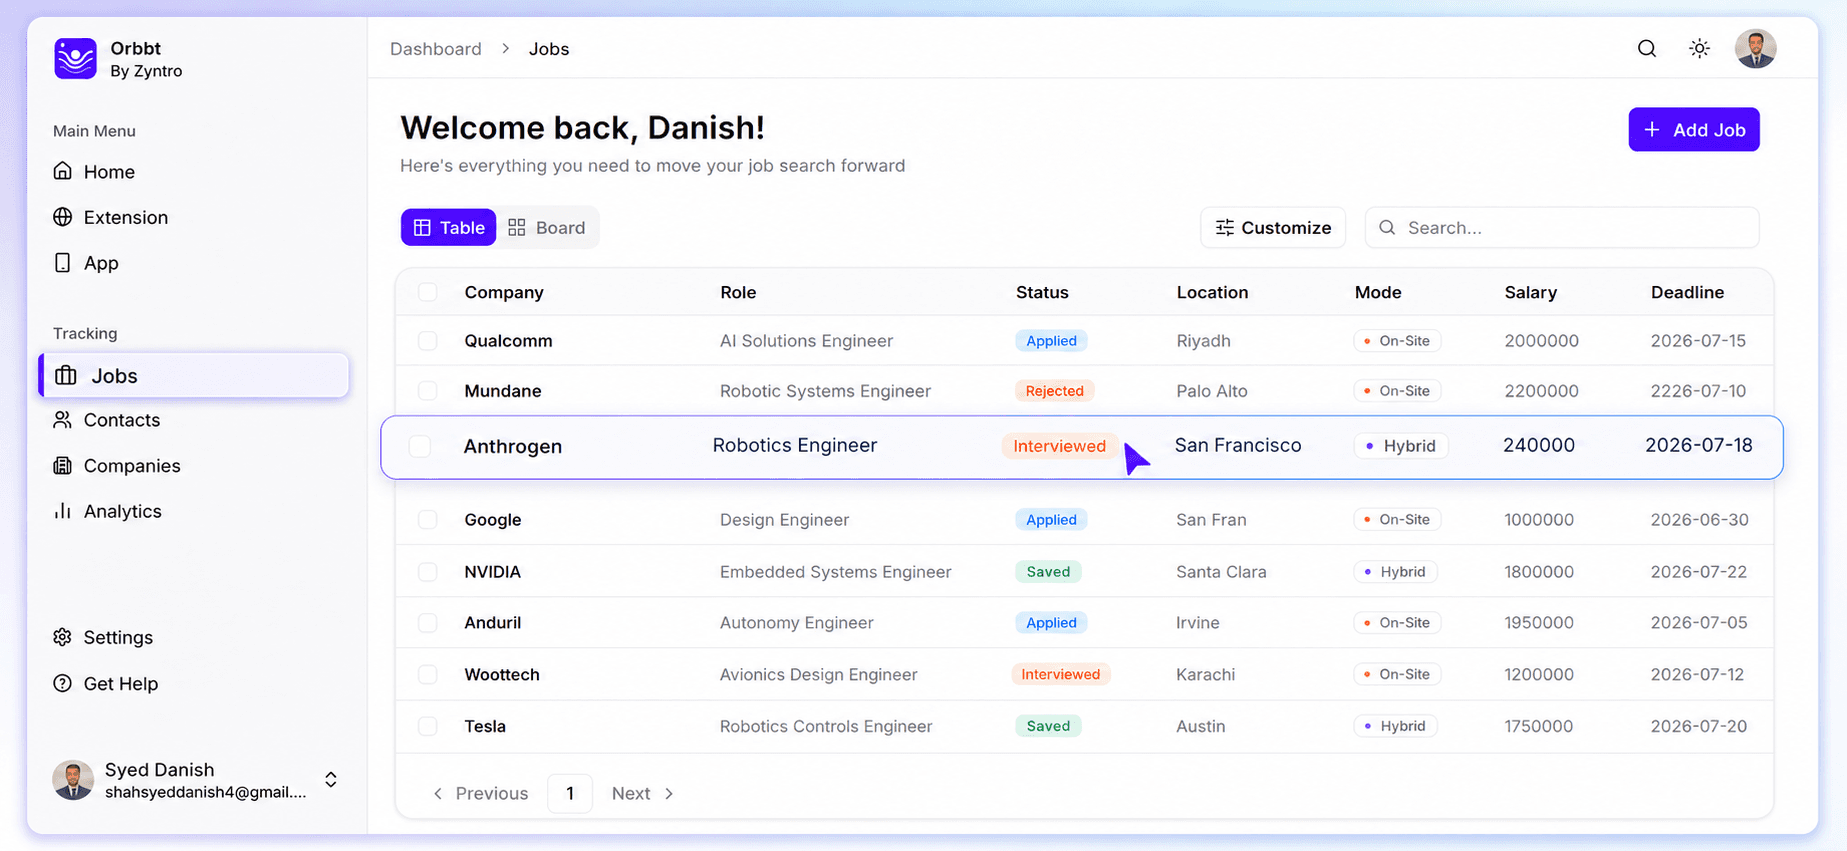1847x851 pixels.
Task: Toggle theme with the sun icon
Action: pos(1699,48)
